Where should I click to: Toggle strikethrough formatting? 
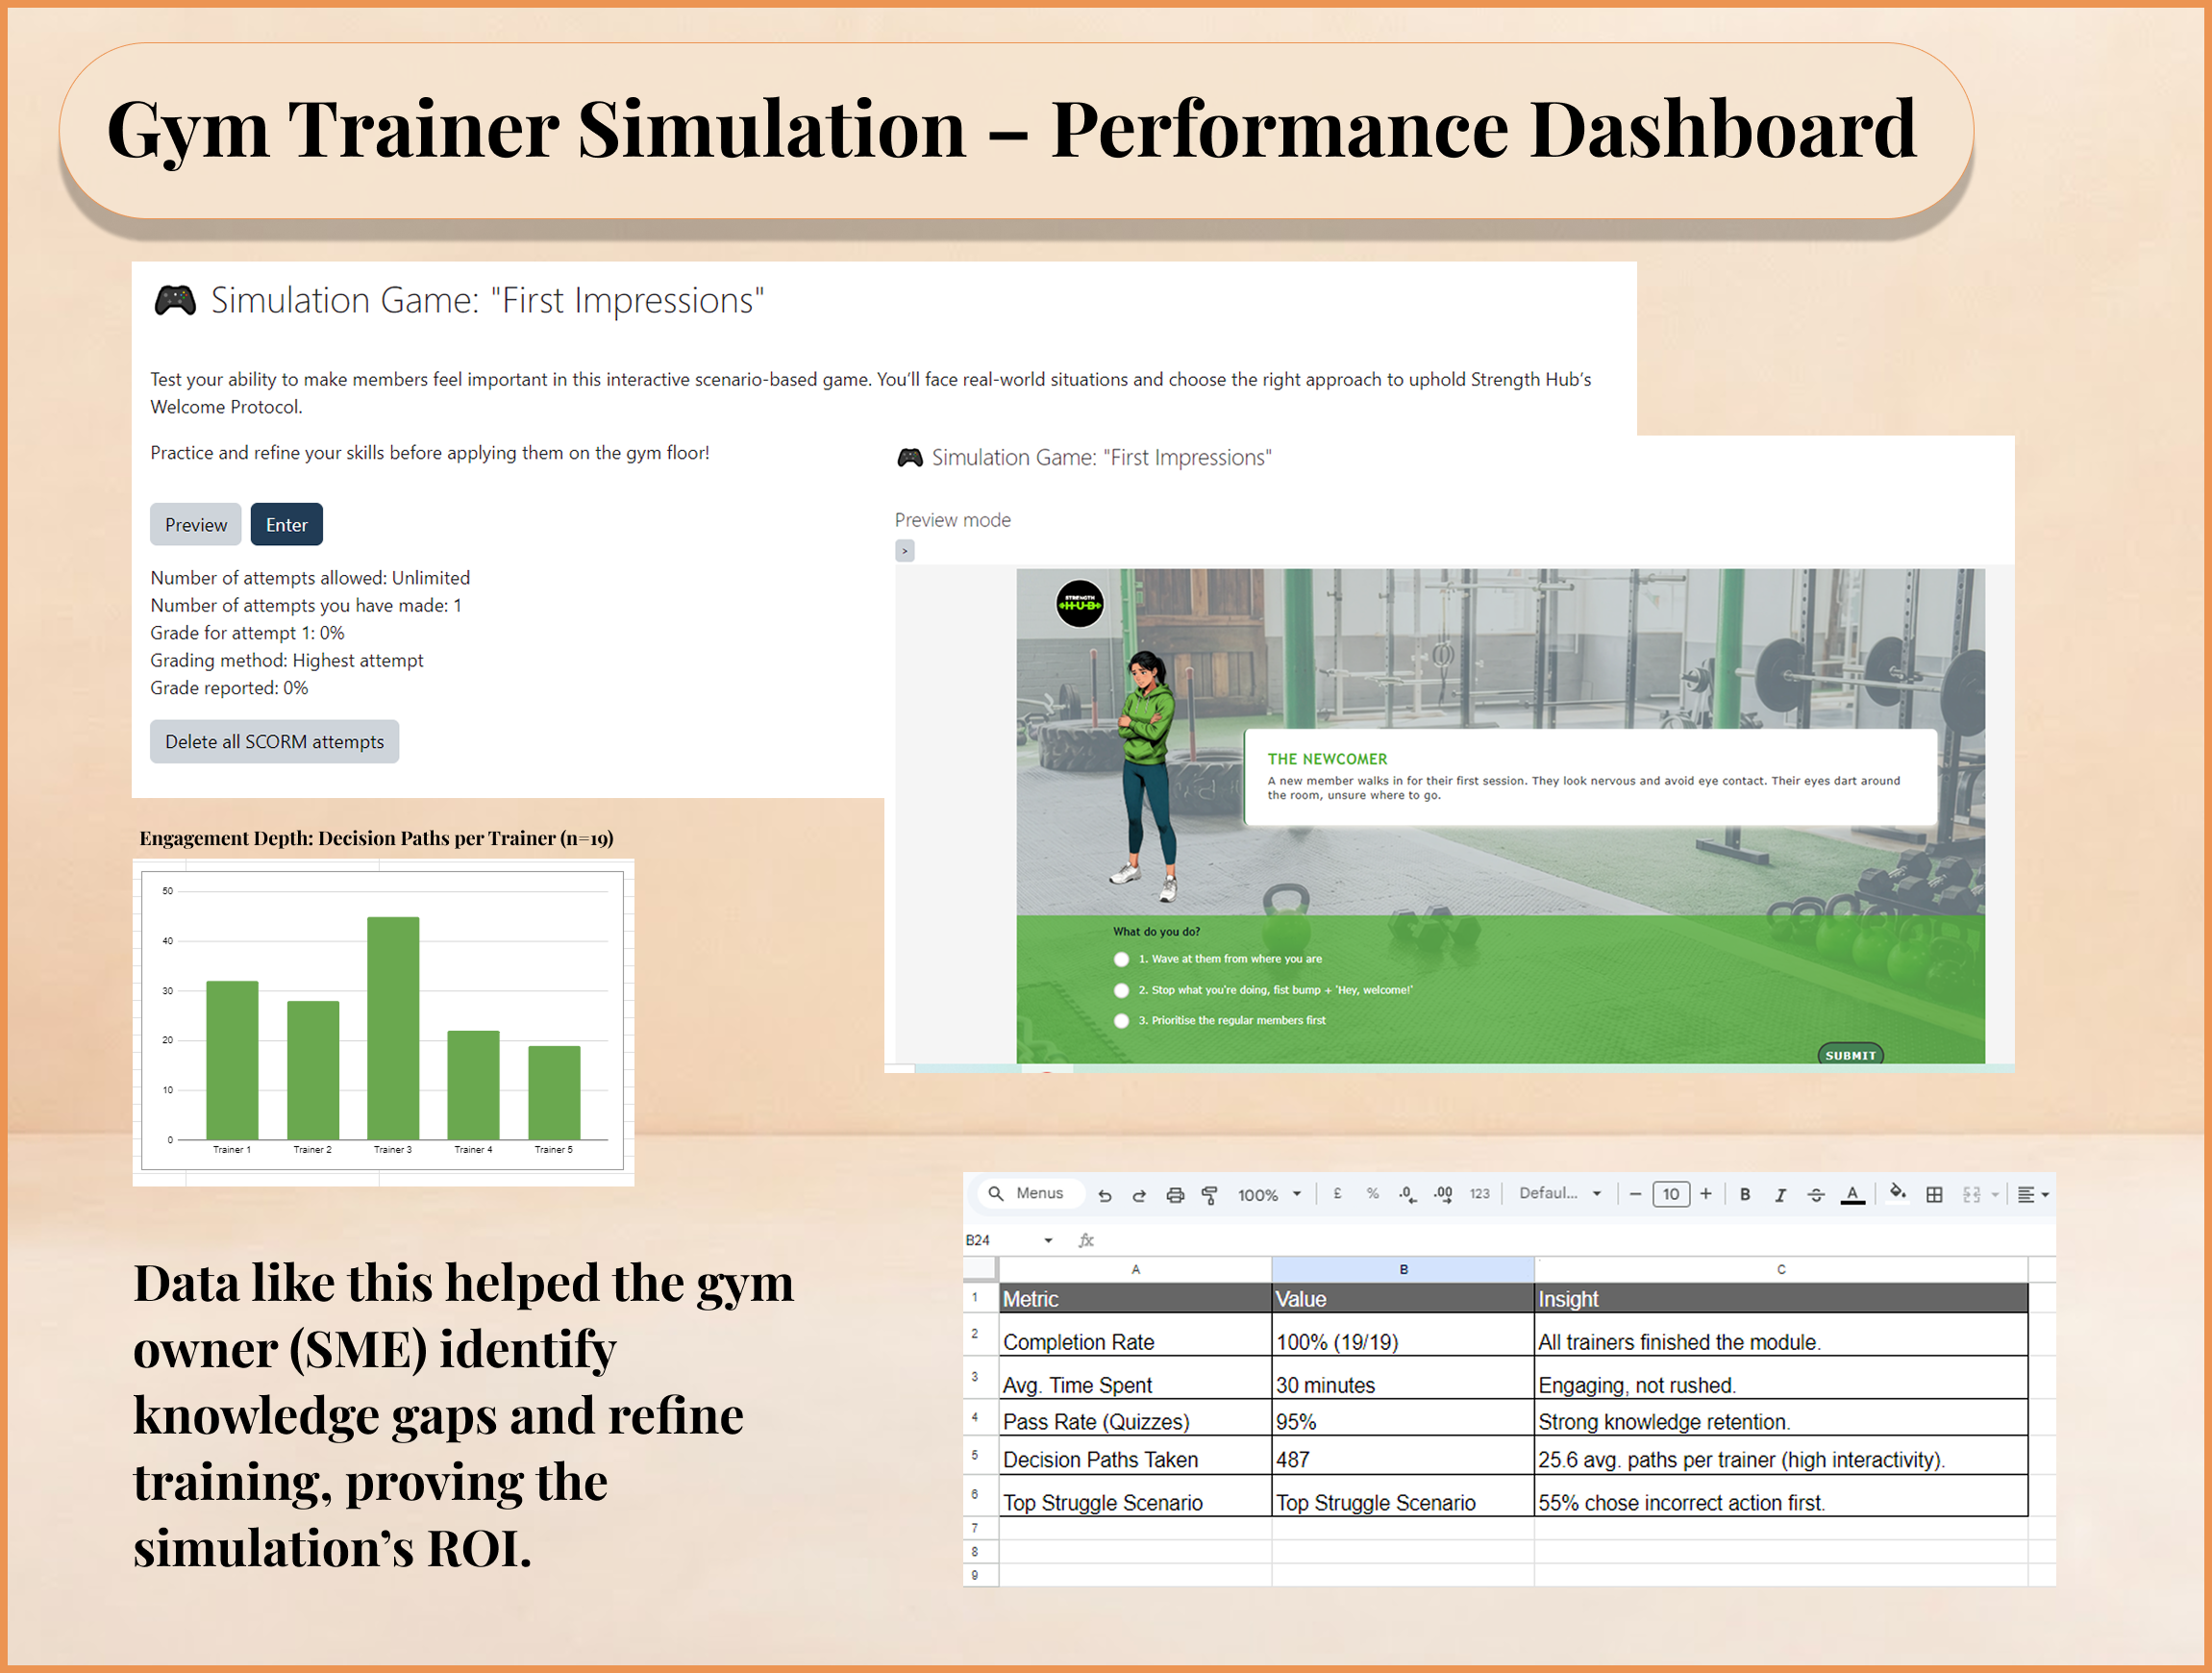tap(1816, 1194)
